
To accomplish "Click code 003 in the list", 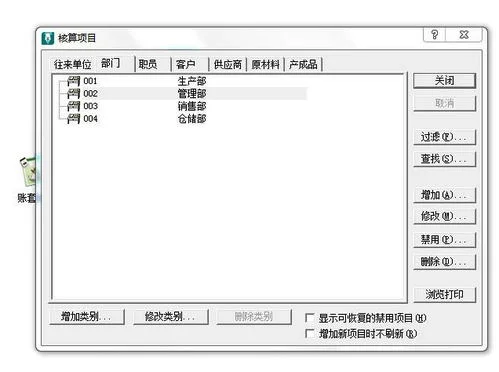I will tap(90, 106).
